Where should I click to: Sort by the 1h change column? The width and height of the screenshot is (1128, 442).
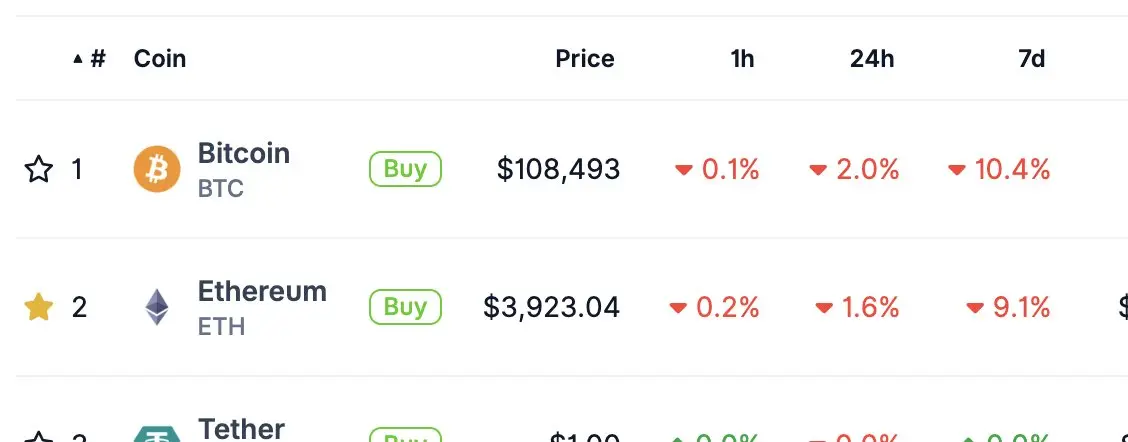pyautogui.click(x=742, y=59)
